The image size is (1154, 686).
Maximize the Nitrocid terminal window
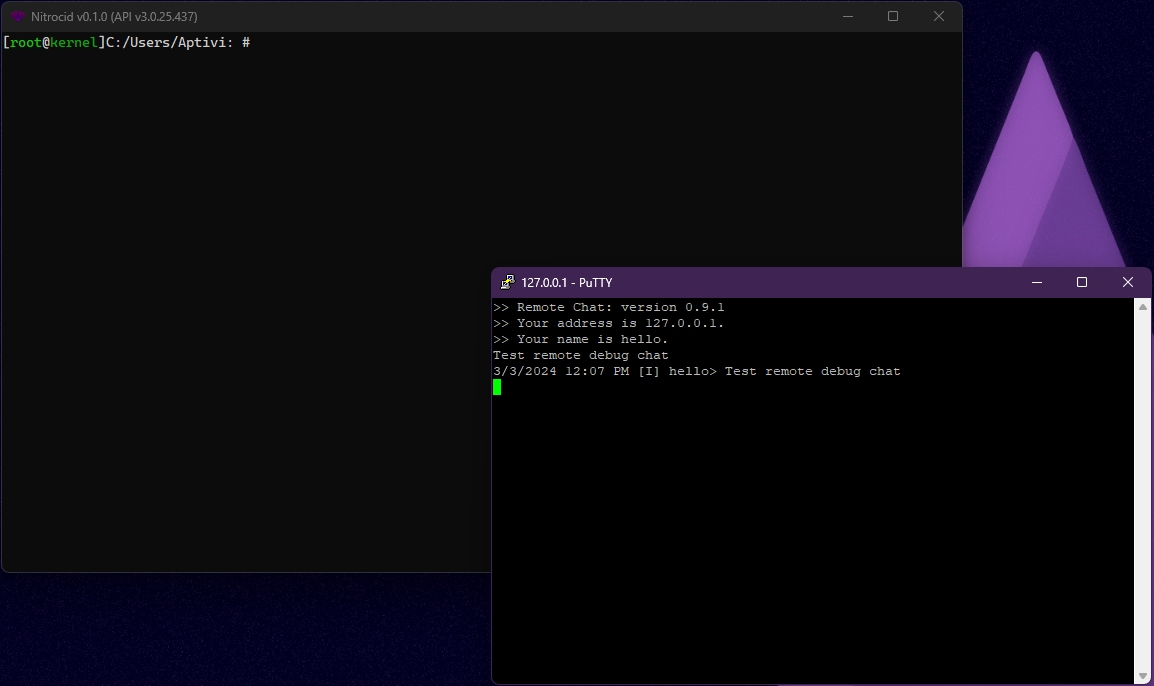(893, 17)
